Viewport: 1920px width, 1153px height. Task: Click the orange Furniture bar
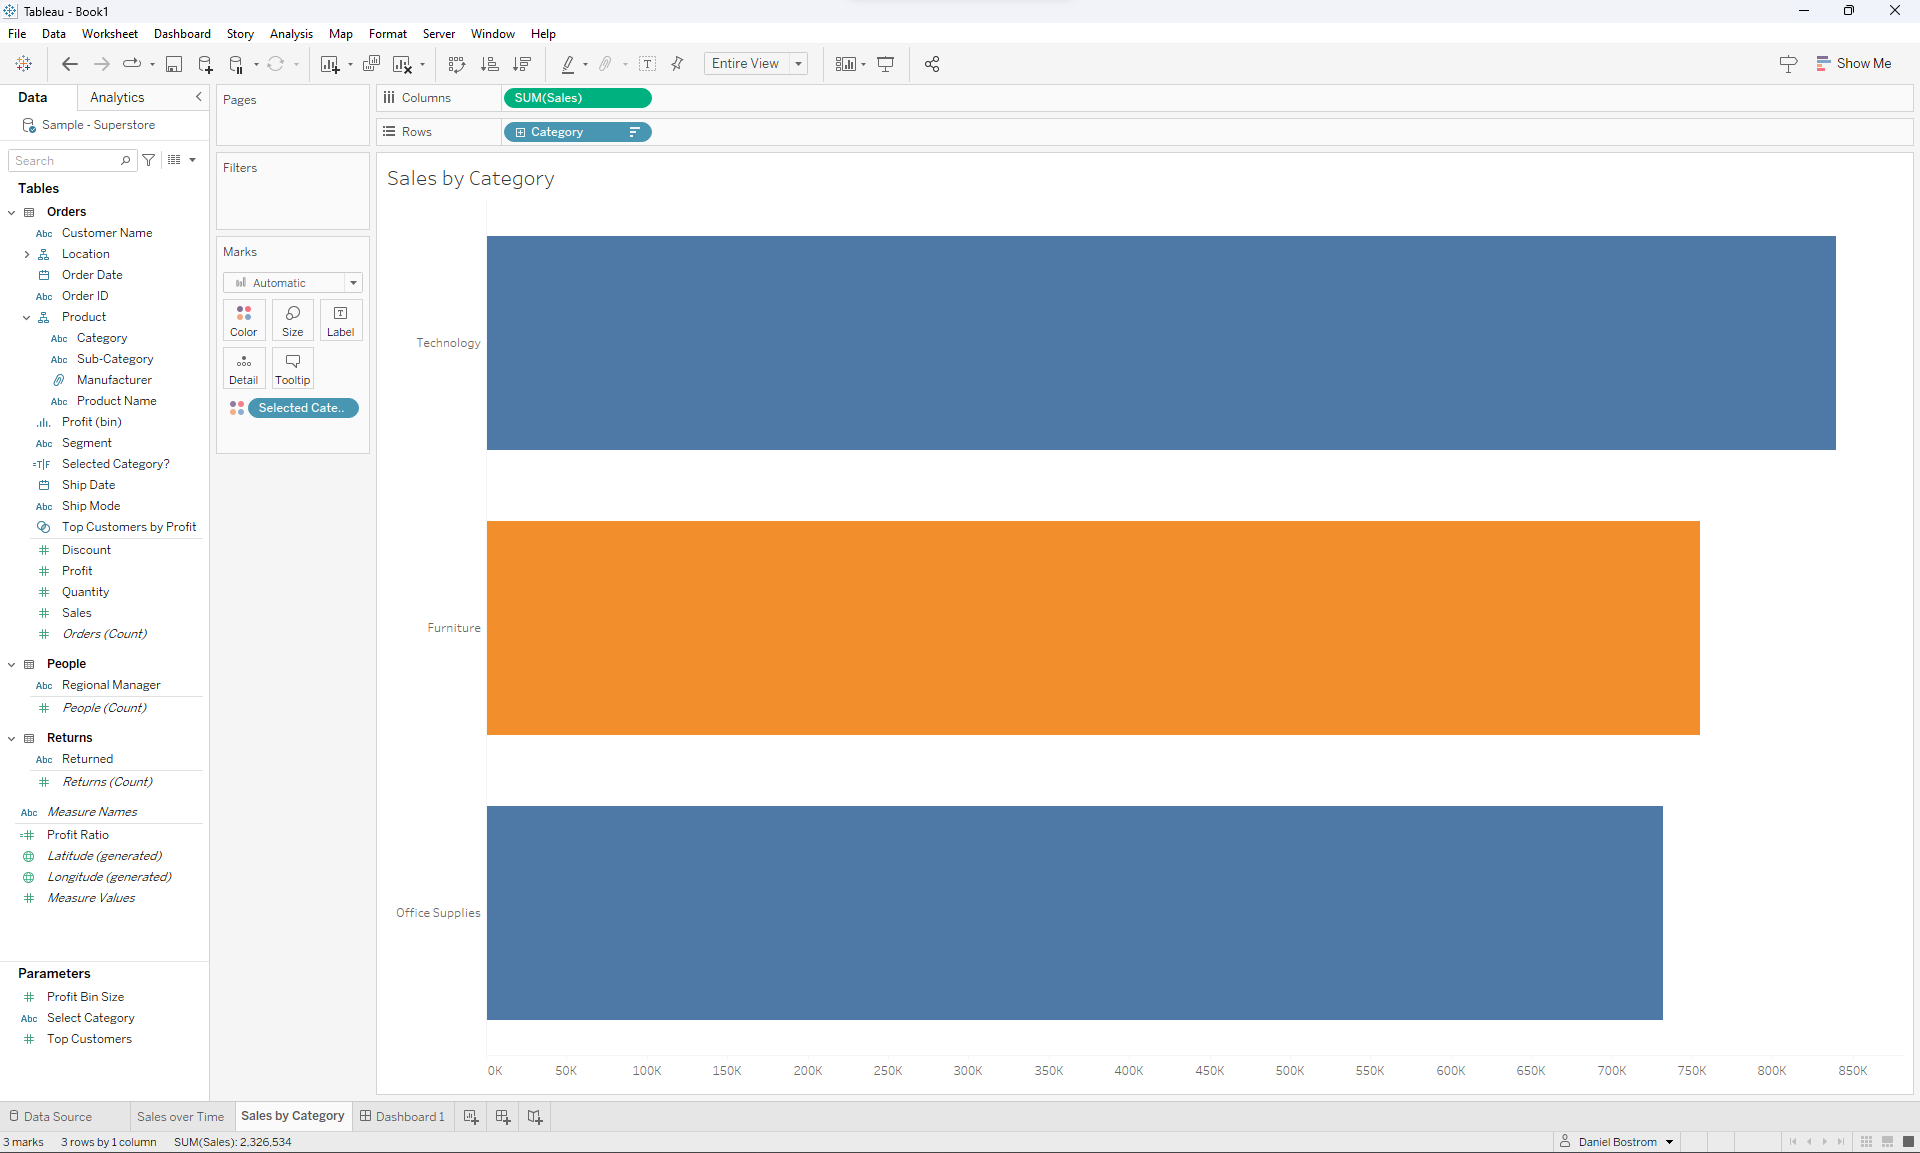pyautogui.click(x=1092, y=627)
